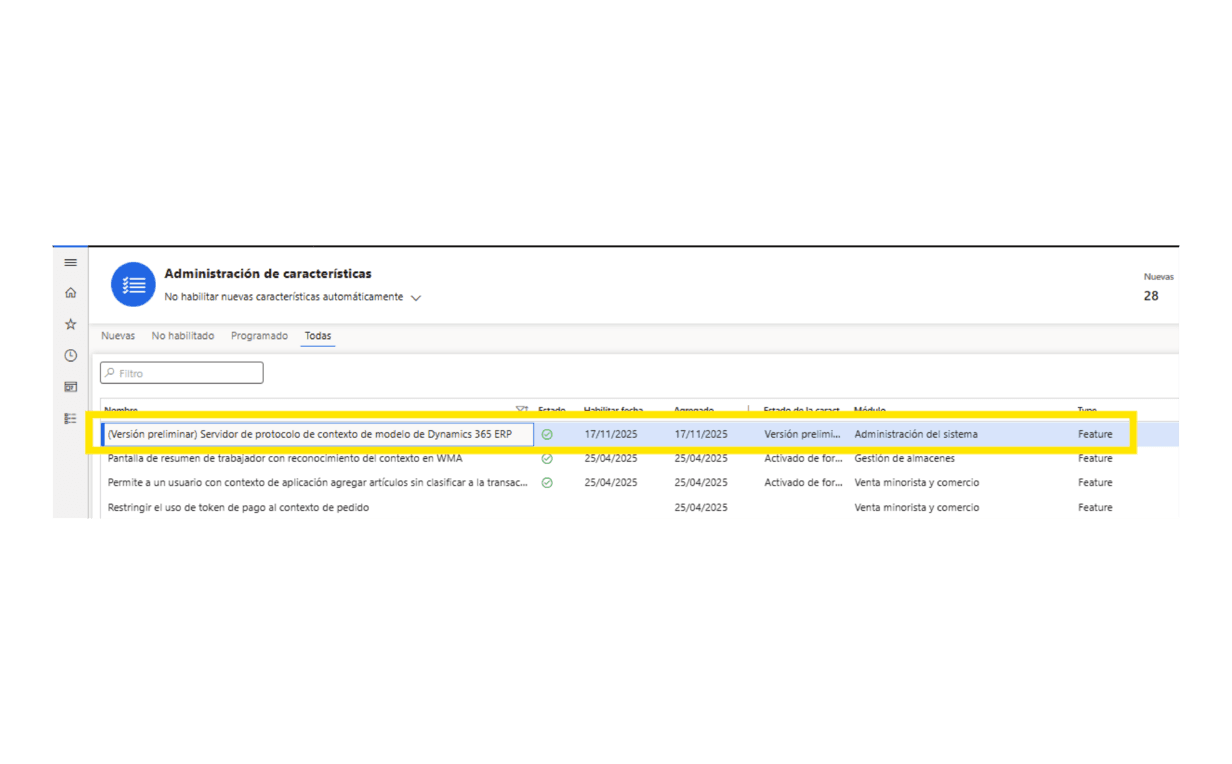1232x764 pixels.
Task: Click enabled status icon for WMA worker summary row
Action: click(547, 459)
